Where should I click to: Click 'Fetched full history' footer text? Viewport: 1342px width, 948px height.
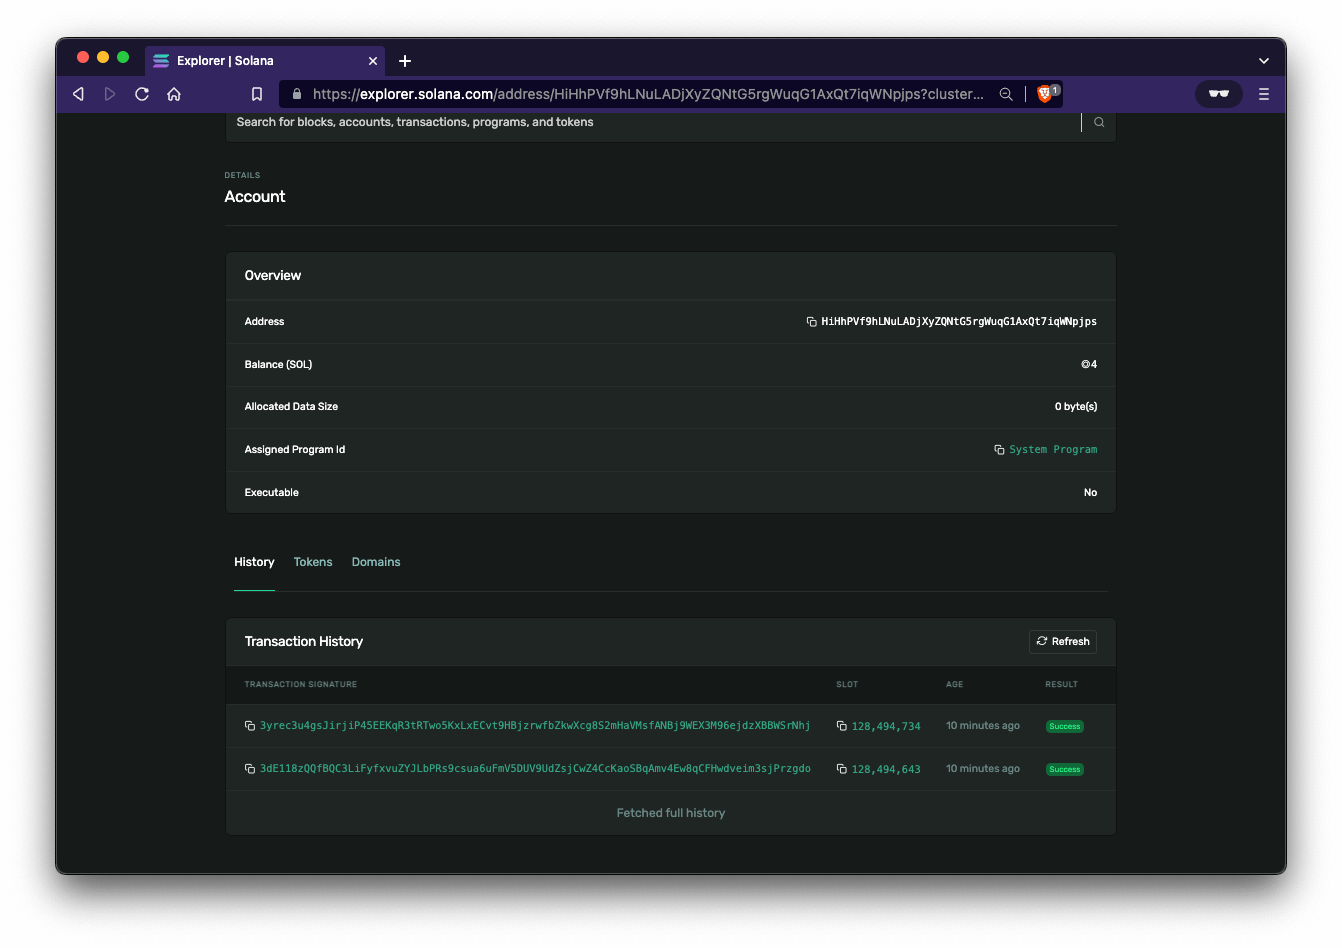pos(671,813)
